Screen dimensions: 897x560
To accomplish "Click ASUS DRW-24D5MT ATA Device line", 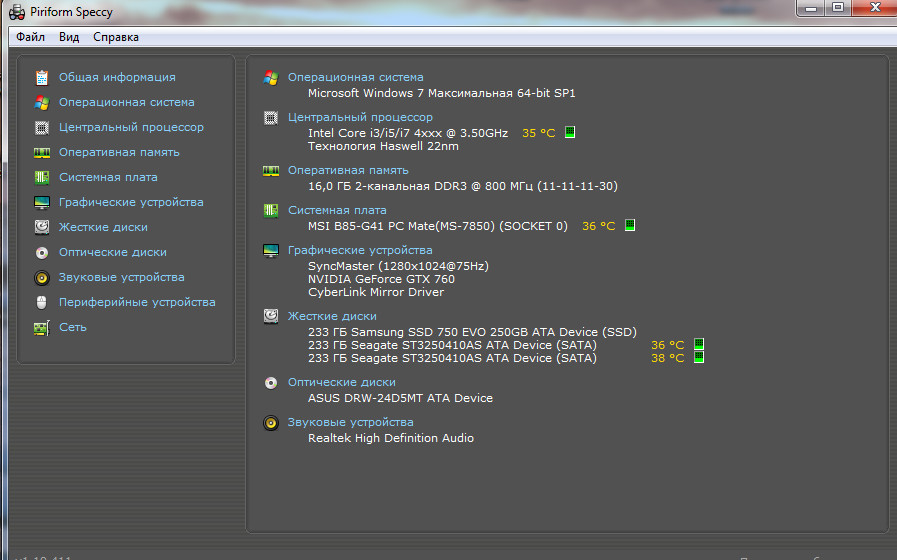I will tap(400, 398).
